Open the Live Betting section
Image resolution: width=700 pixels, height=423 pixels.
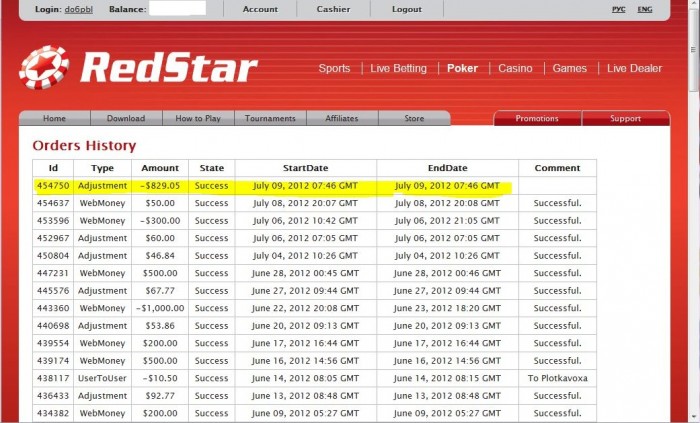(398, 68)
